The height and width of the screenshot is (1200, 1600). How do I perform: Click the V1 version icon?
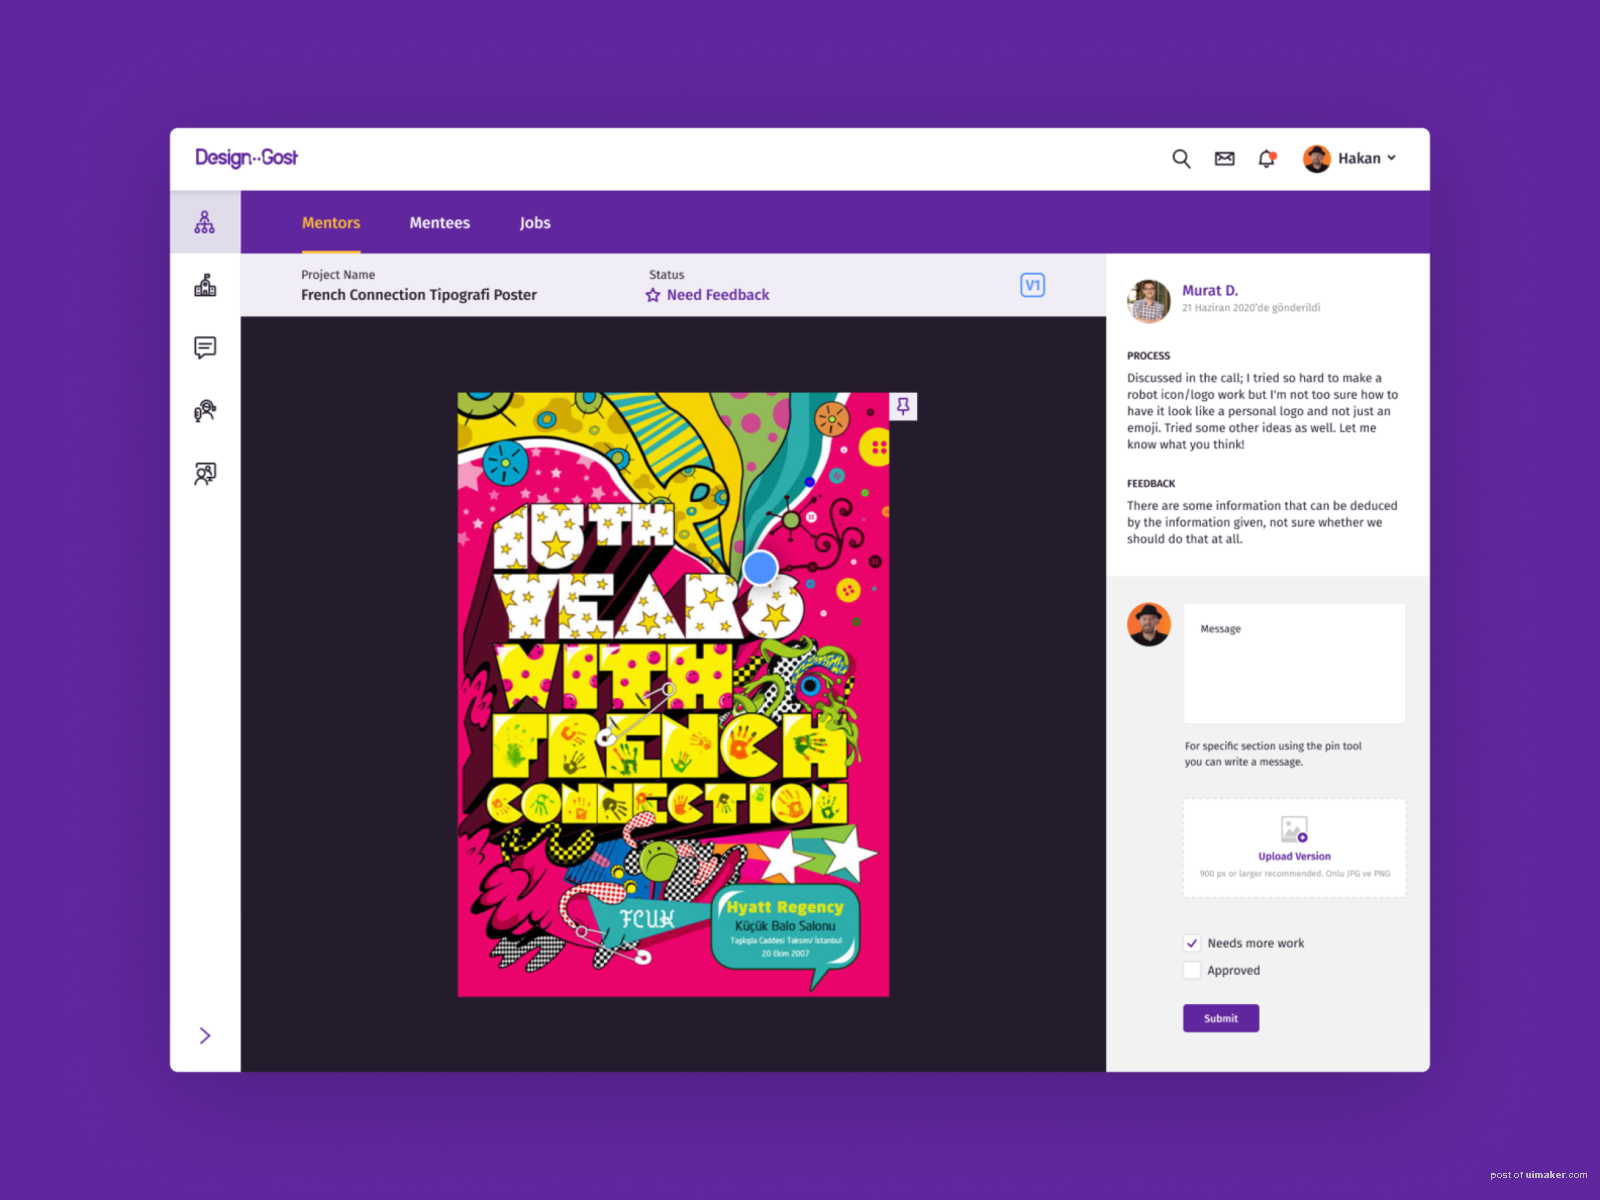pyautogui.click(x=1033, y=285)
